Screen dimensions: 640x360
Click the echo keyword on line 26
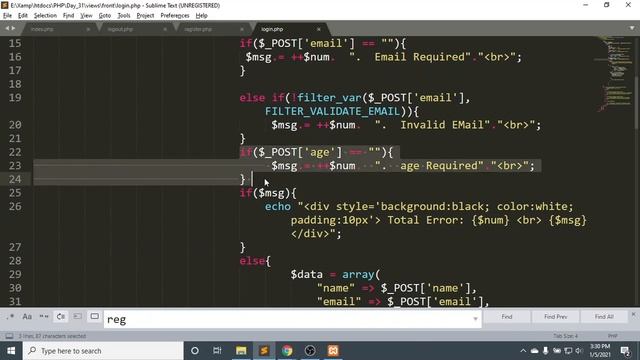[x=278, y=206]
